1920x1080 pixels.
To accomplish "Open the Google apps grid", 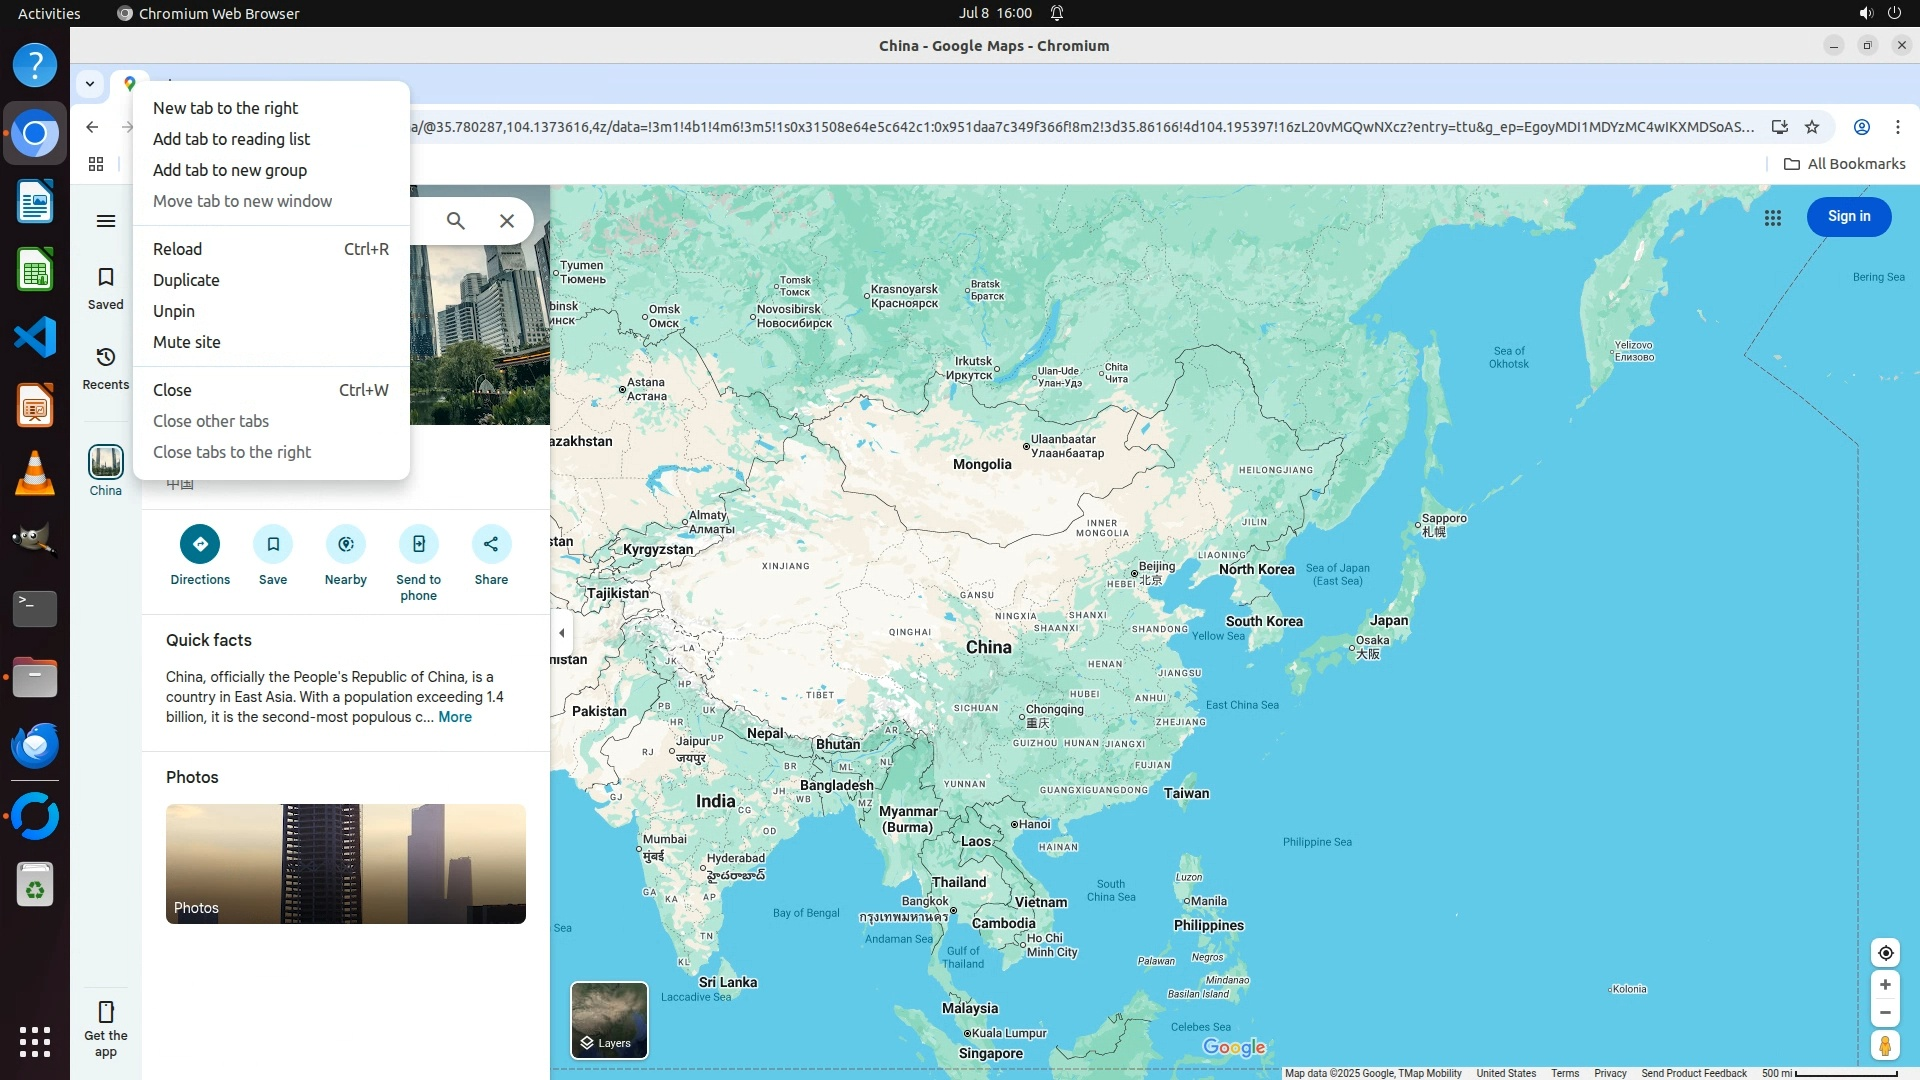I will [x=1772, y=217].
